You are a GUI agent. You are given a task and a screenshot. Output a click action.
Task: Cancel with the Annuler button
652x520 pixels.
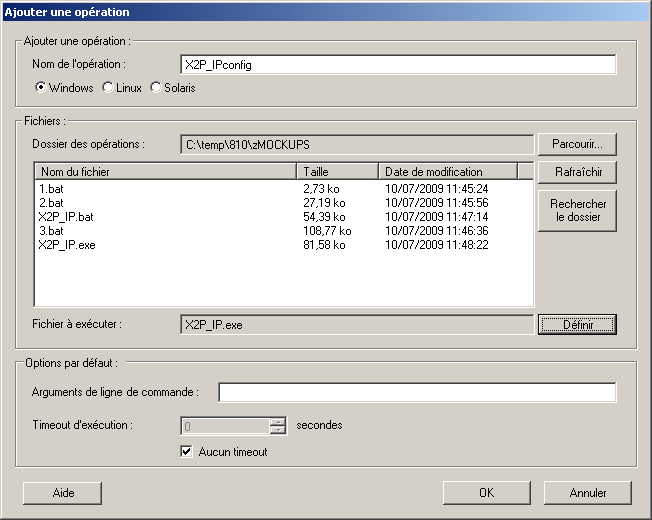pos(588,493)
